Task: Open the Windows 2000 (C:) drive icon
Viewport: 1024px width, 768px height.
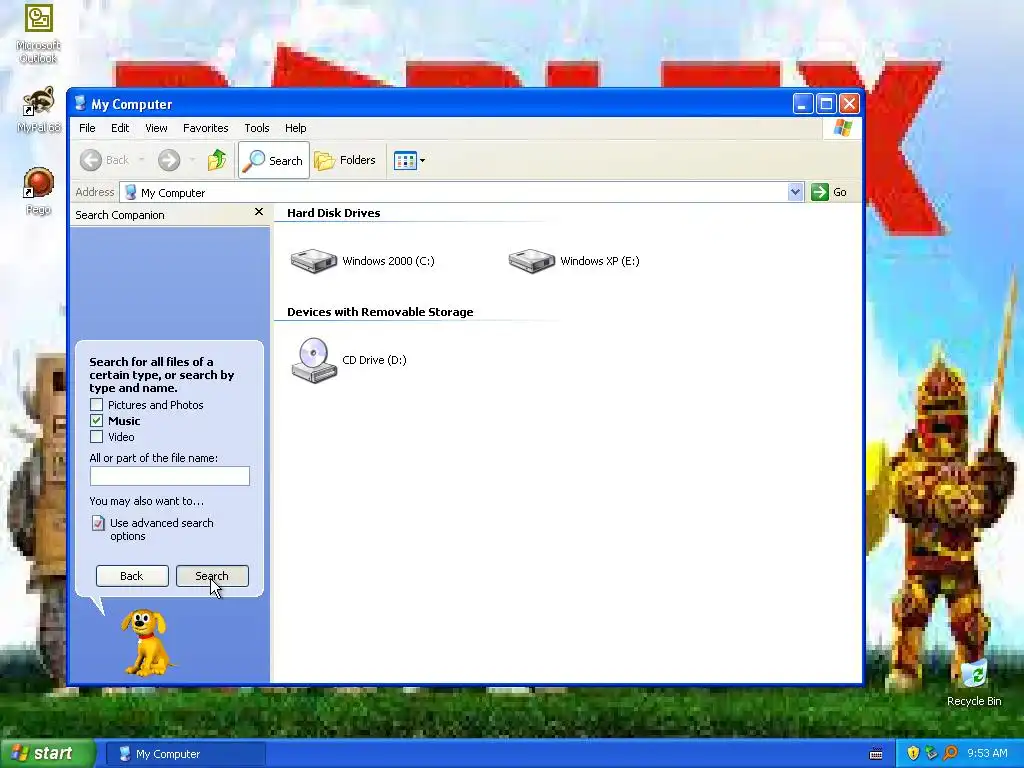Action: 313,261
